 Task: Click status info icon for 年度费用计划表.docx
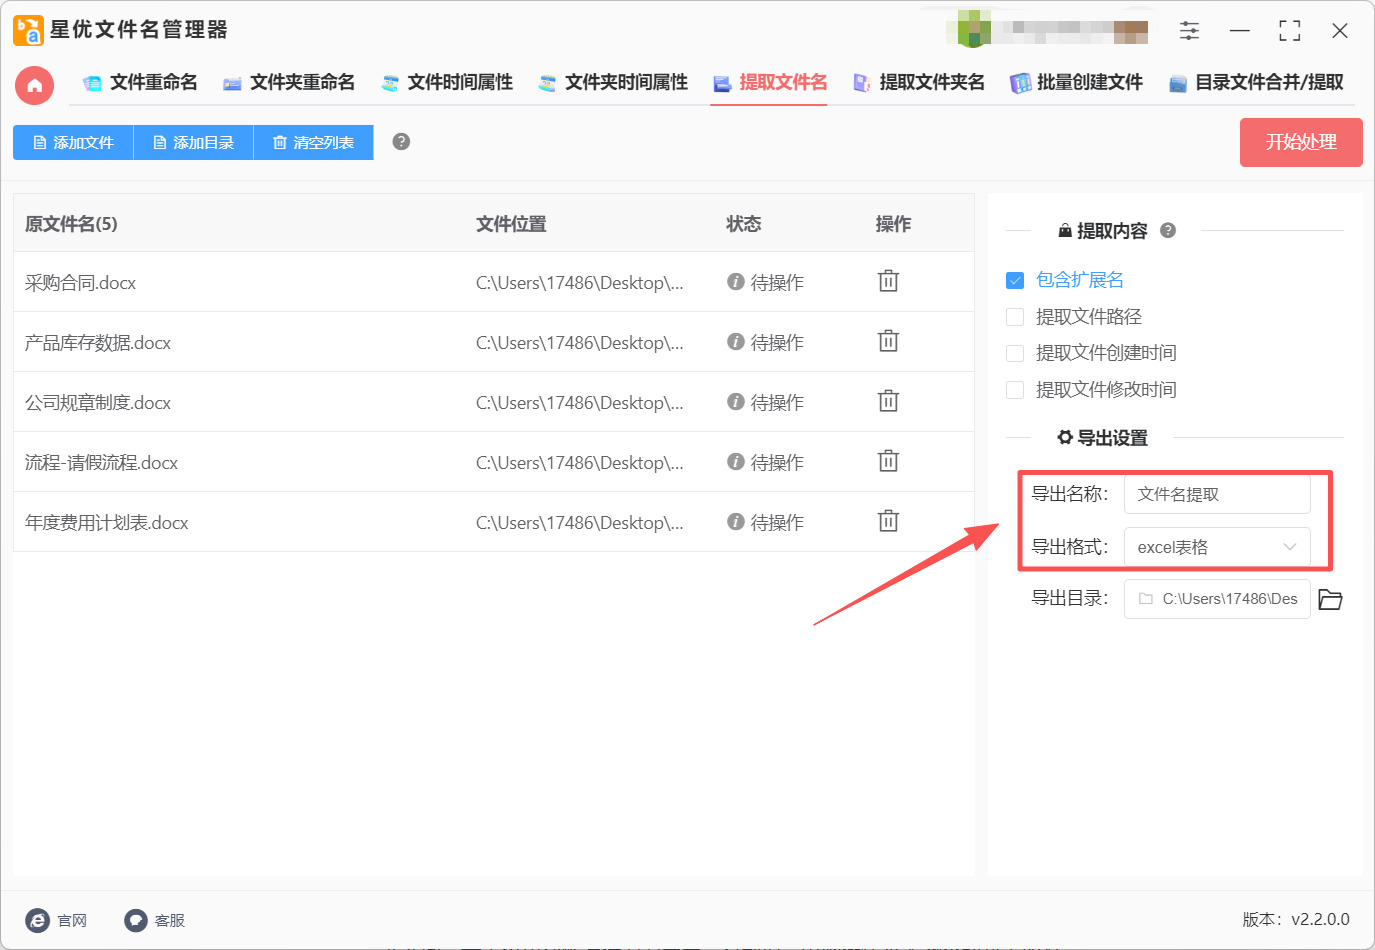735,522
